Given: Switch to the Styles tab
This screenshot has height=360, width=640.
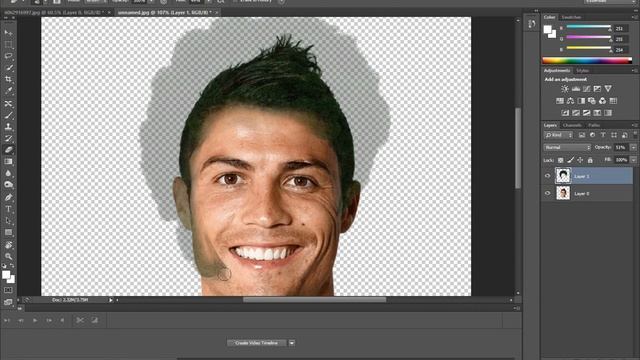Looking at the screenshot, I should coord(582,71).
